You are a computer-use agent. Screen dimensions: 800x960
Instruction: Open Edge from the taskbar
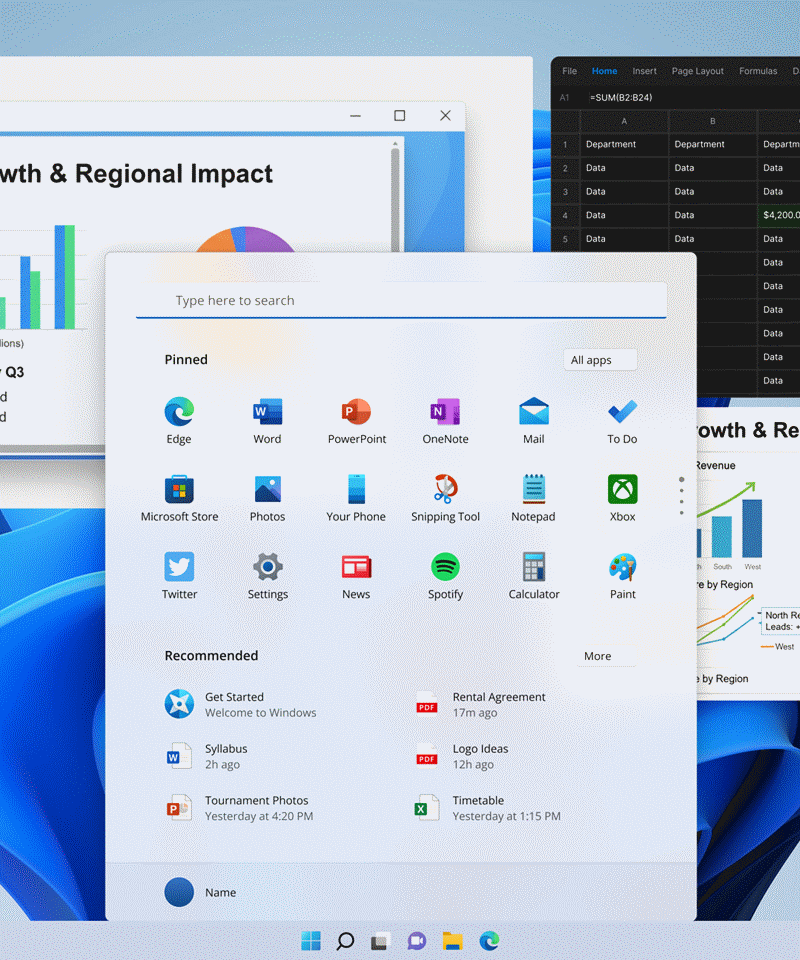488,940
